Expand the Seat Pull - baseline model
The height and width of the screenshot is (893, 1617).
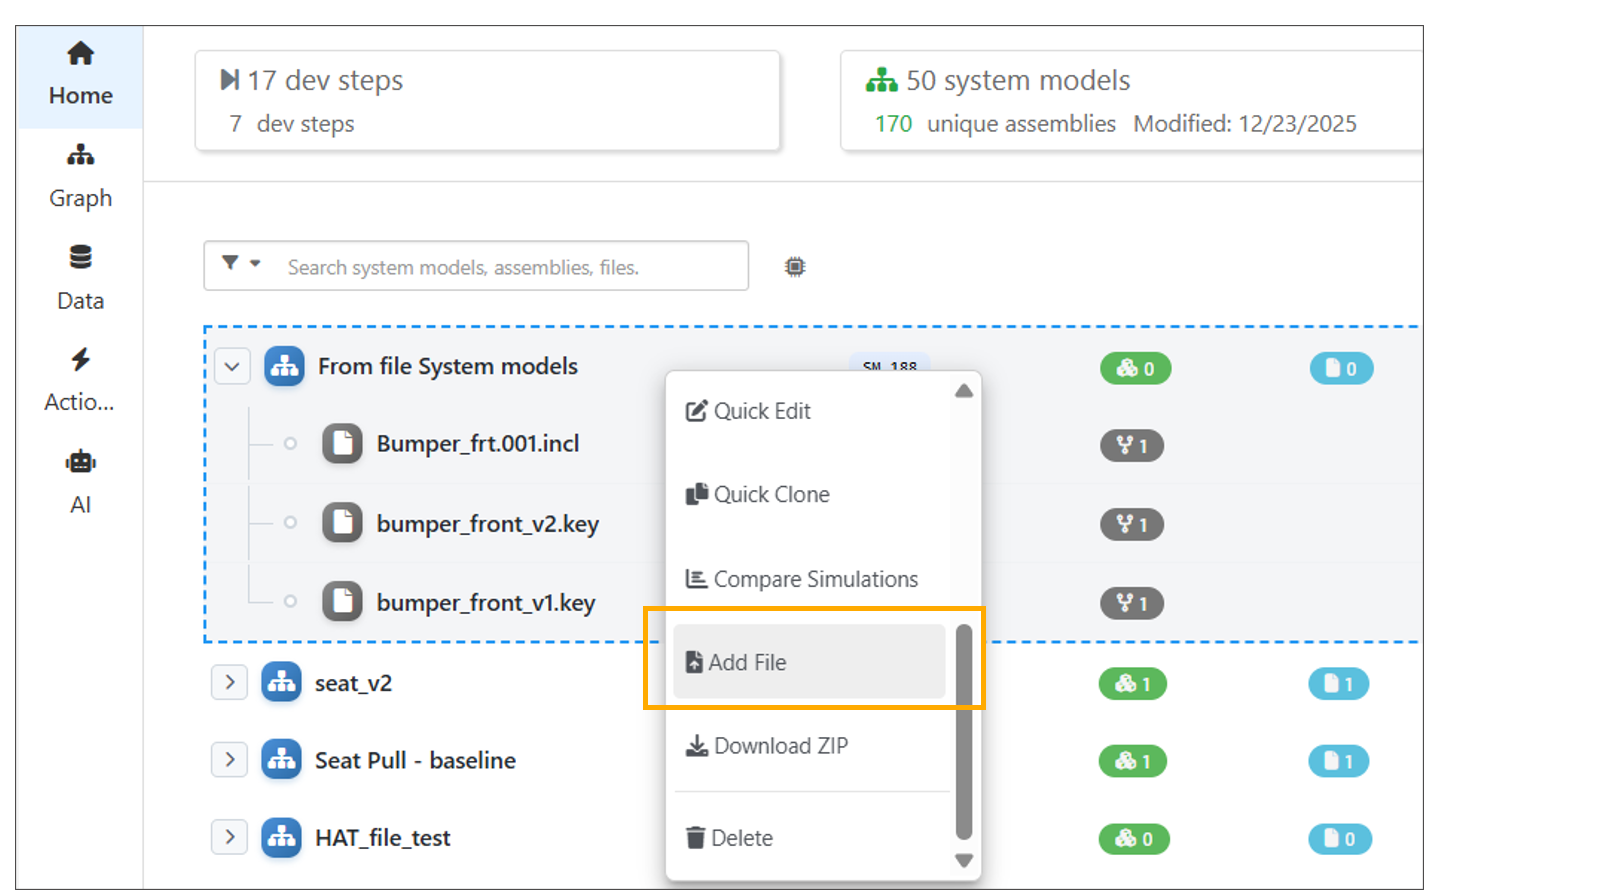[x=230, y=760]
